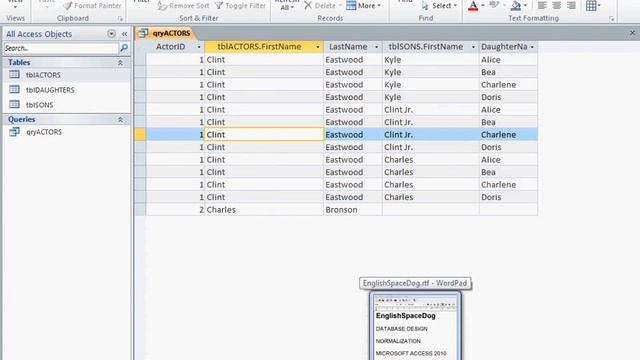Open tblACTORS.FirstName column filter dropdown
This screenshot has width=640, height=360.
click(318, 47)
